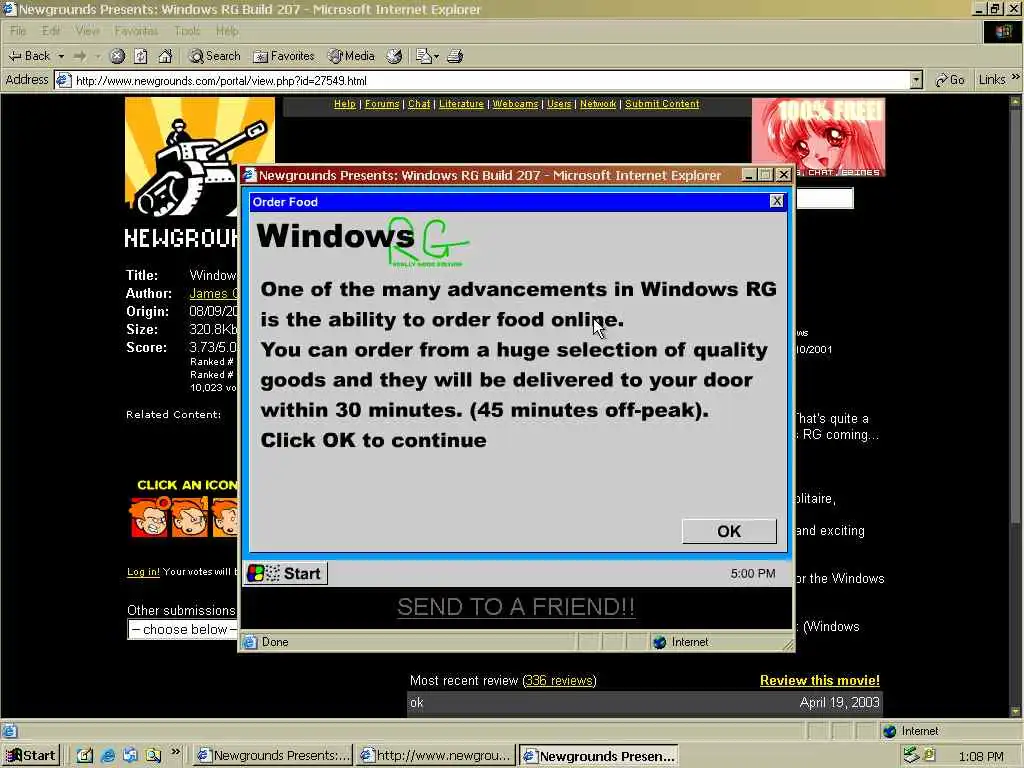Expand the Address bar dropdown arrow
The height and width of the screenshot is (768, 1024).
pos(916,80)
